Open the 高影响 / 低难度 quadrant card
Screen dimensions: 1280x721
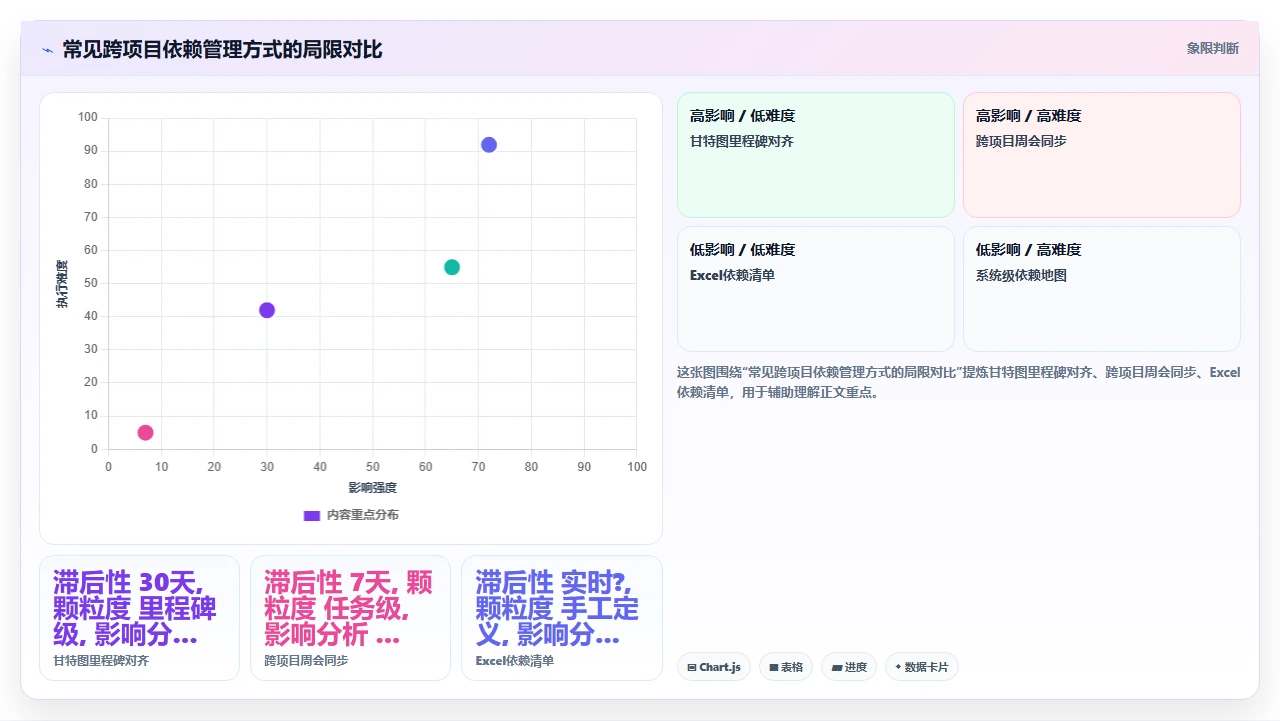[816, 155]
